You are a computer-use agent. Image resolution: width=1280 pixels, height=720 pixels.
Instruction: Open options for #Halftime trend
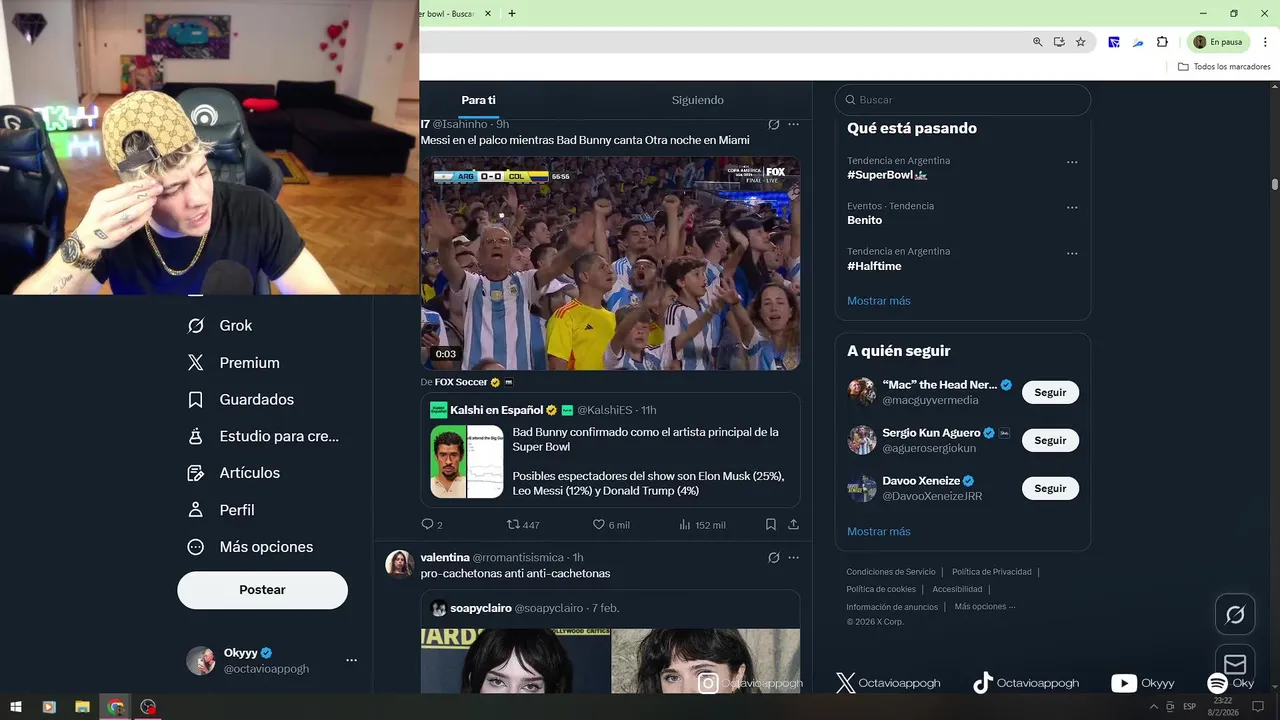click(1072, 253)
